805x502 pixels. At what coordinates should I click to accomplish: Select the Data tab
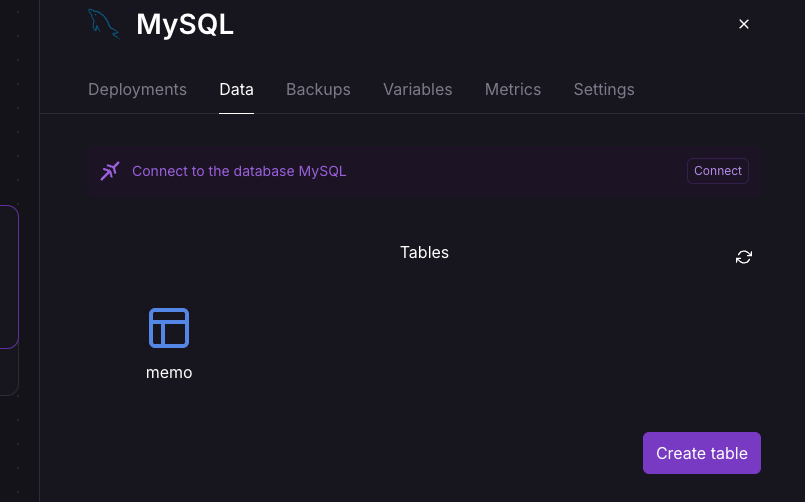click(x=236, y=89)
